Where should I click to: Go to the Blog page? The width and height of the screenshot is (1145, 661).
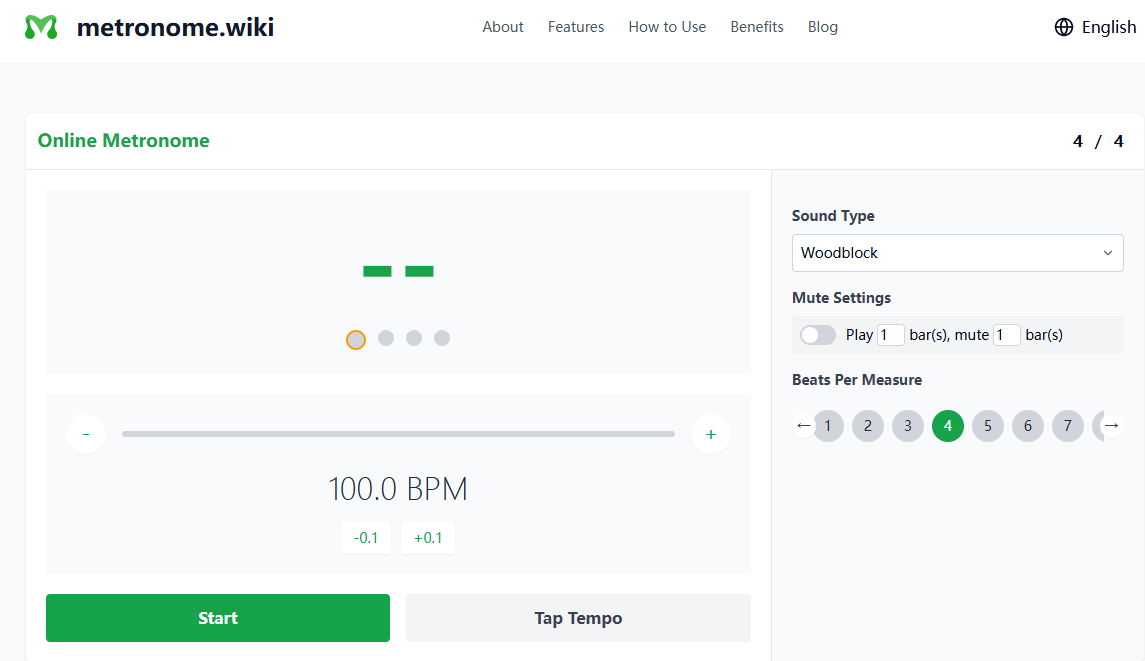pos(822,27)
